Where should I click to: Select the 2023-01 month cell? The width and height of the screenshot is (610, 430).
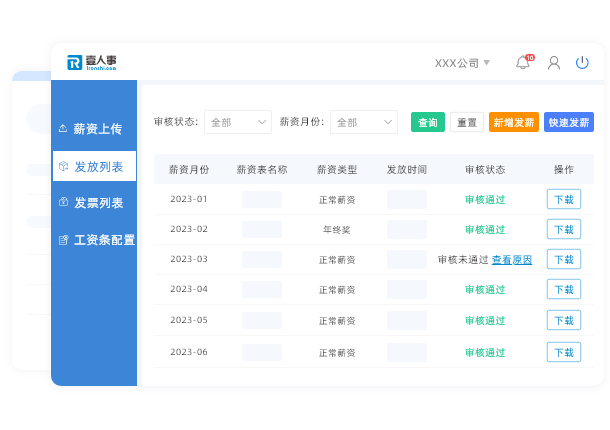189,199
